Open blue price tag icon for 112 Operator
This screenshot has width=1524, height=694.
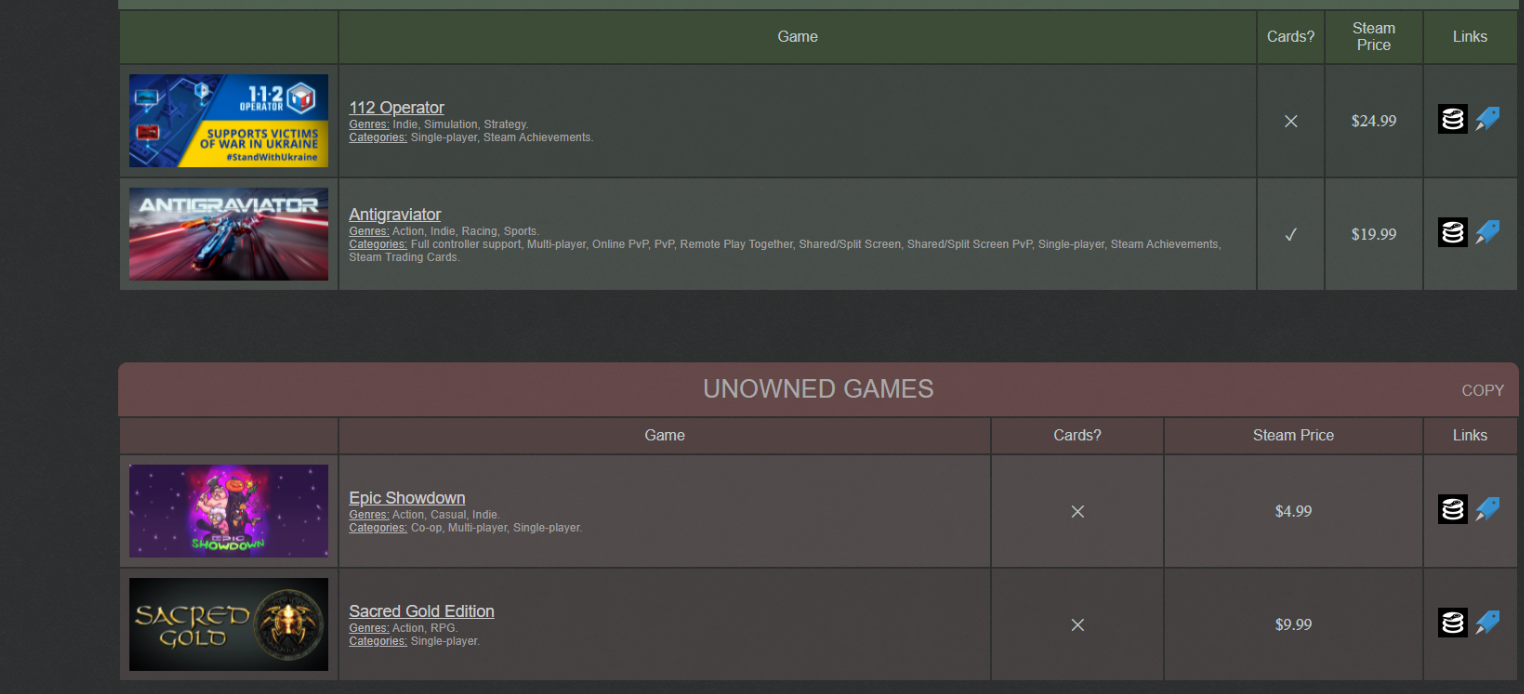pyautogui.click(x=1488, y=120)
